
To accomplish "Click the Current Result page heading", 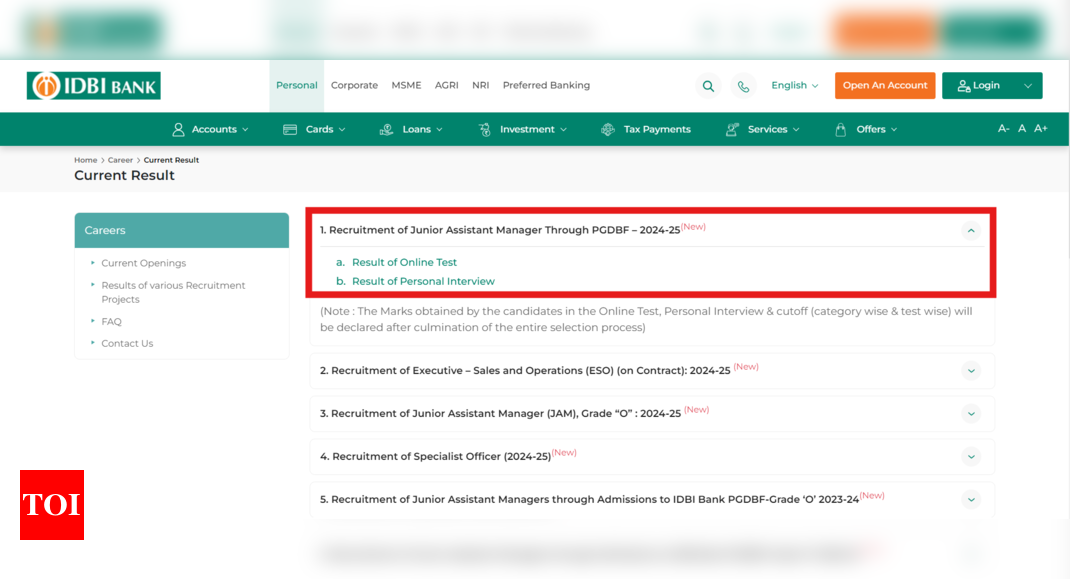I will point(124,175).
